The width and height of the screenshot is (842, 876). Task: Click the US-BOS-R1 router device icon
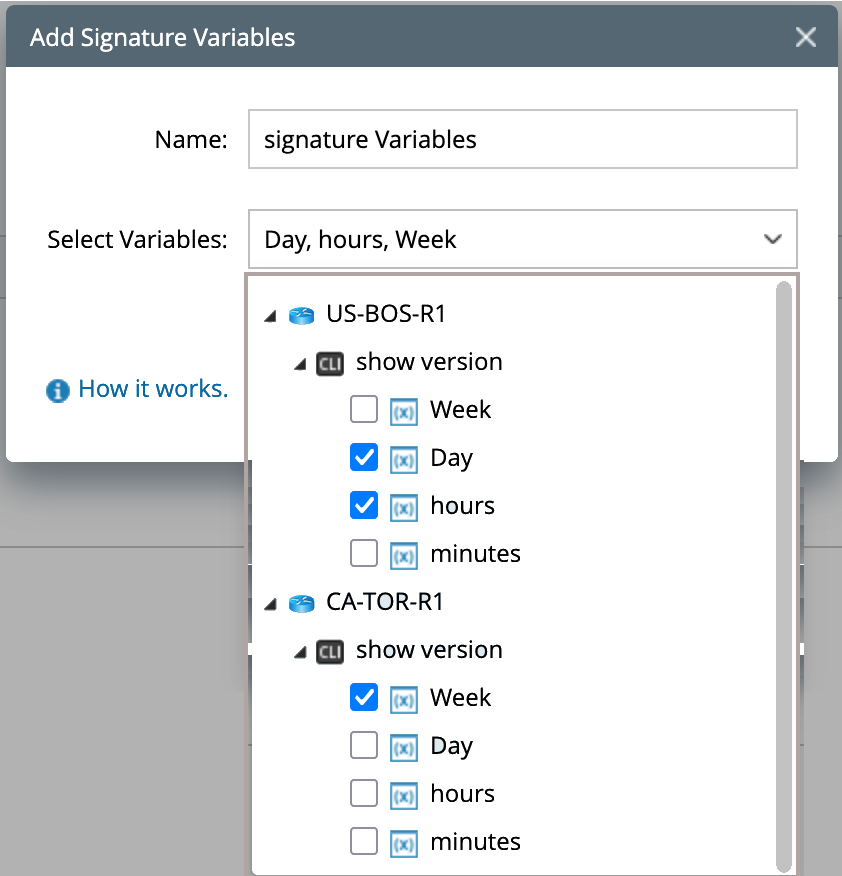tap(301, 315)
